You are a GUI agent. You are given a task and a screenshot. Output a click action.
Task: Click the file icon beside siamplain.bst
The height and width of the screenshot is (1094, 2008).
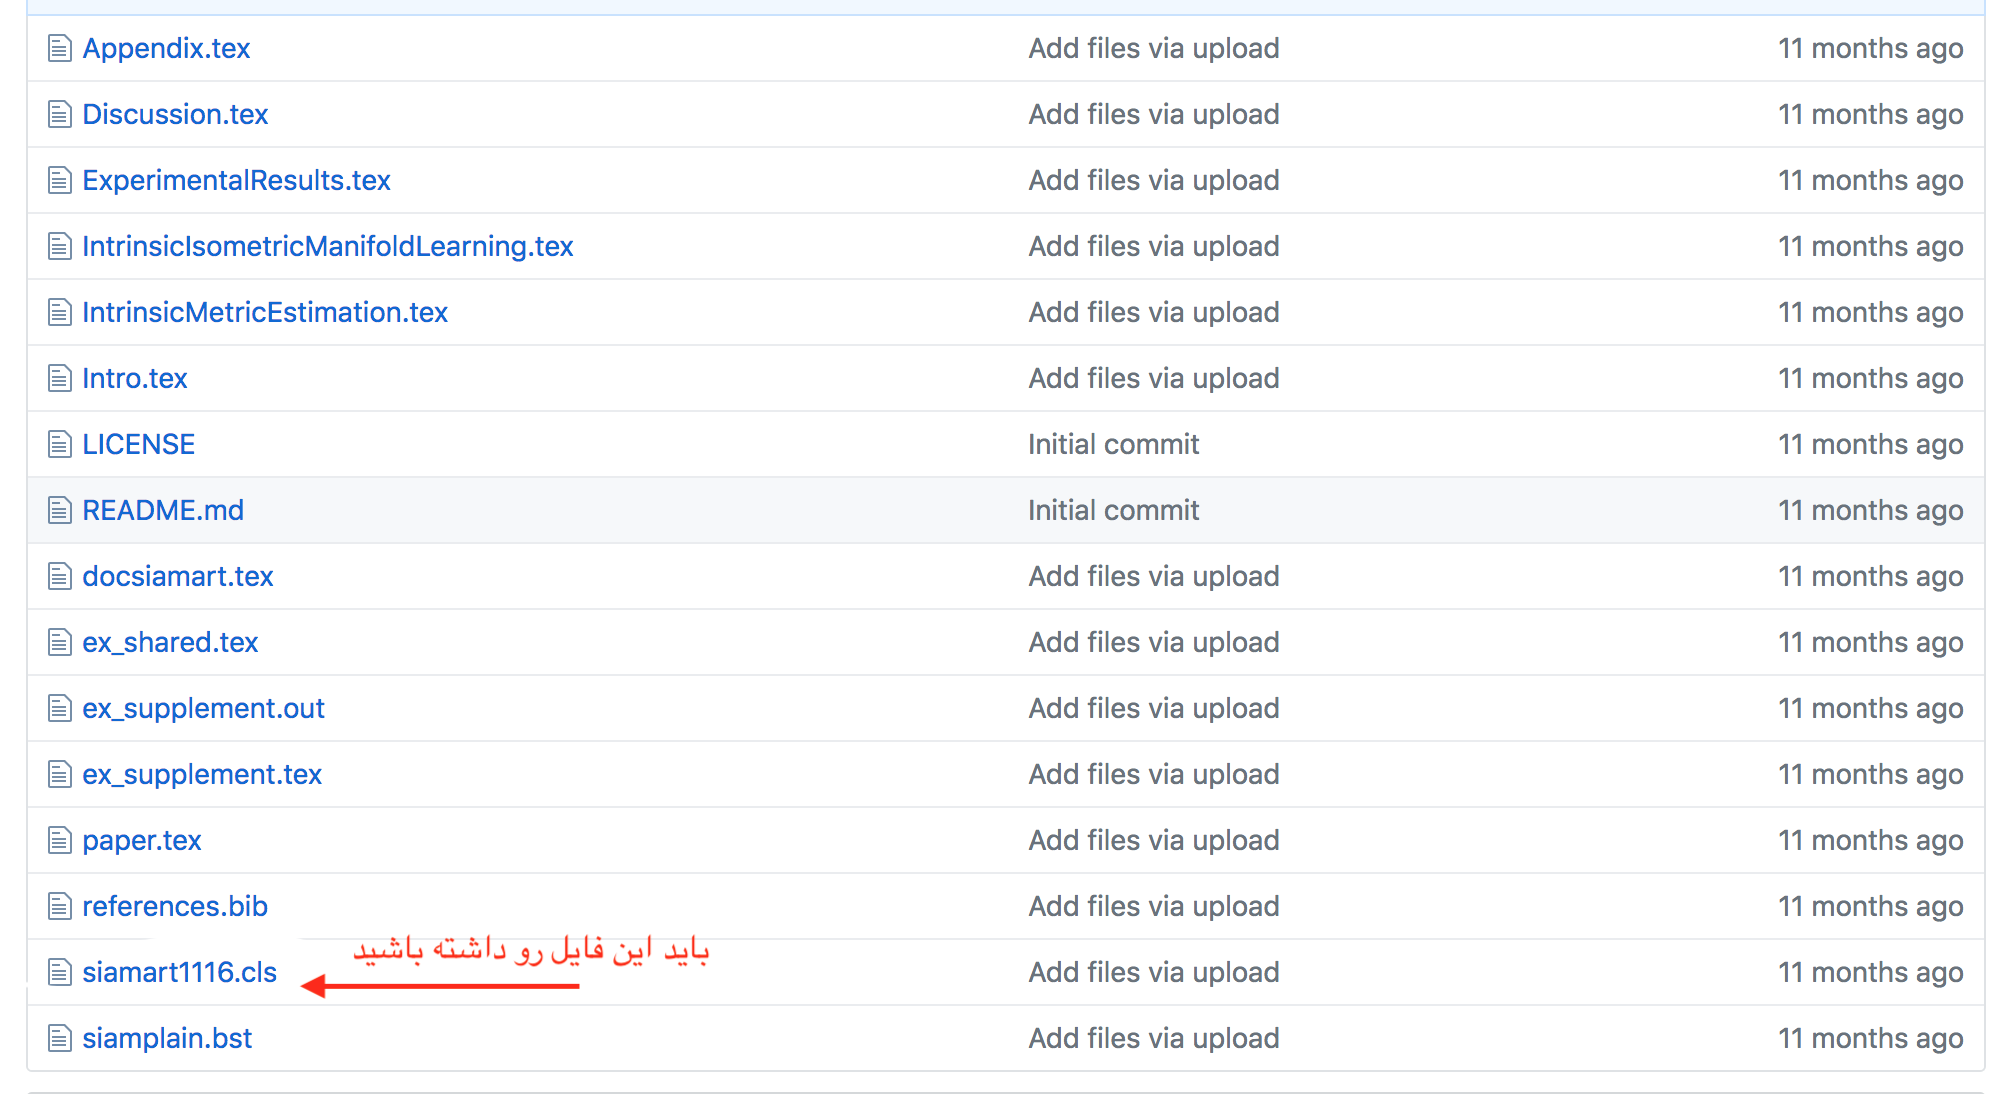pyautogui.click(x=60, y=1038)
